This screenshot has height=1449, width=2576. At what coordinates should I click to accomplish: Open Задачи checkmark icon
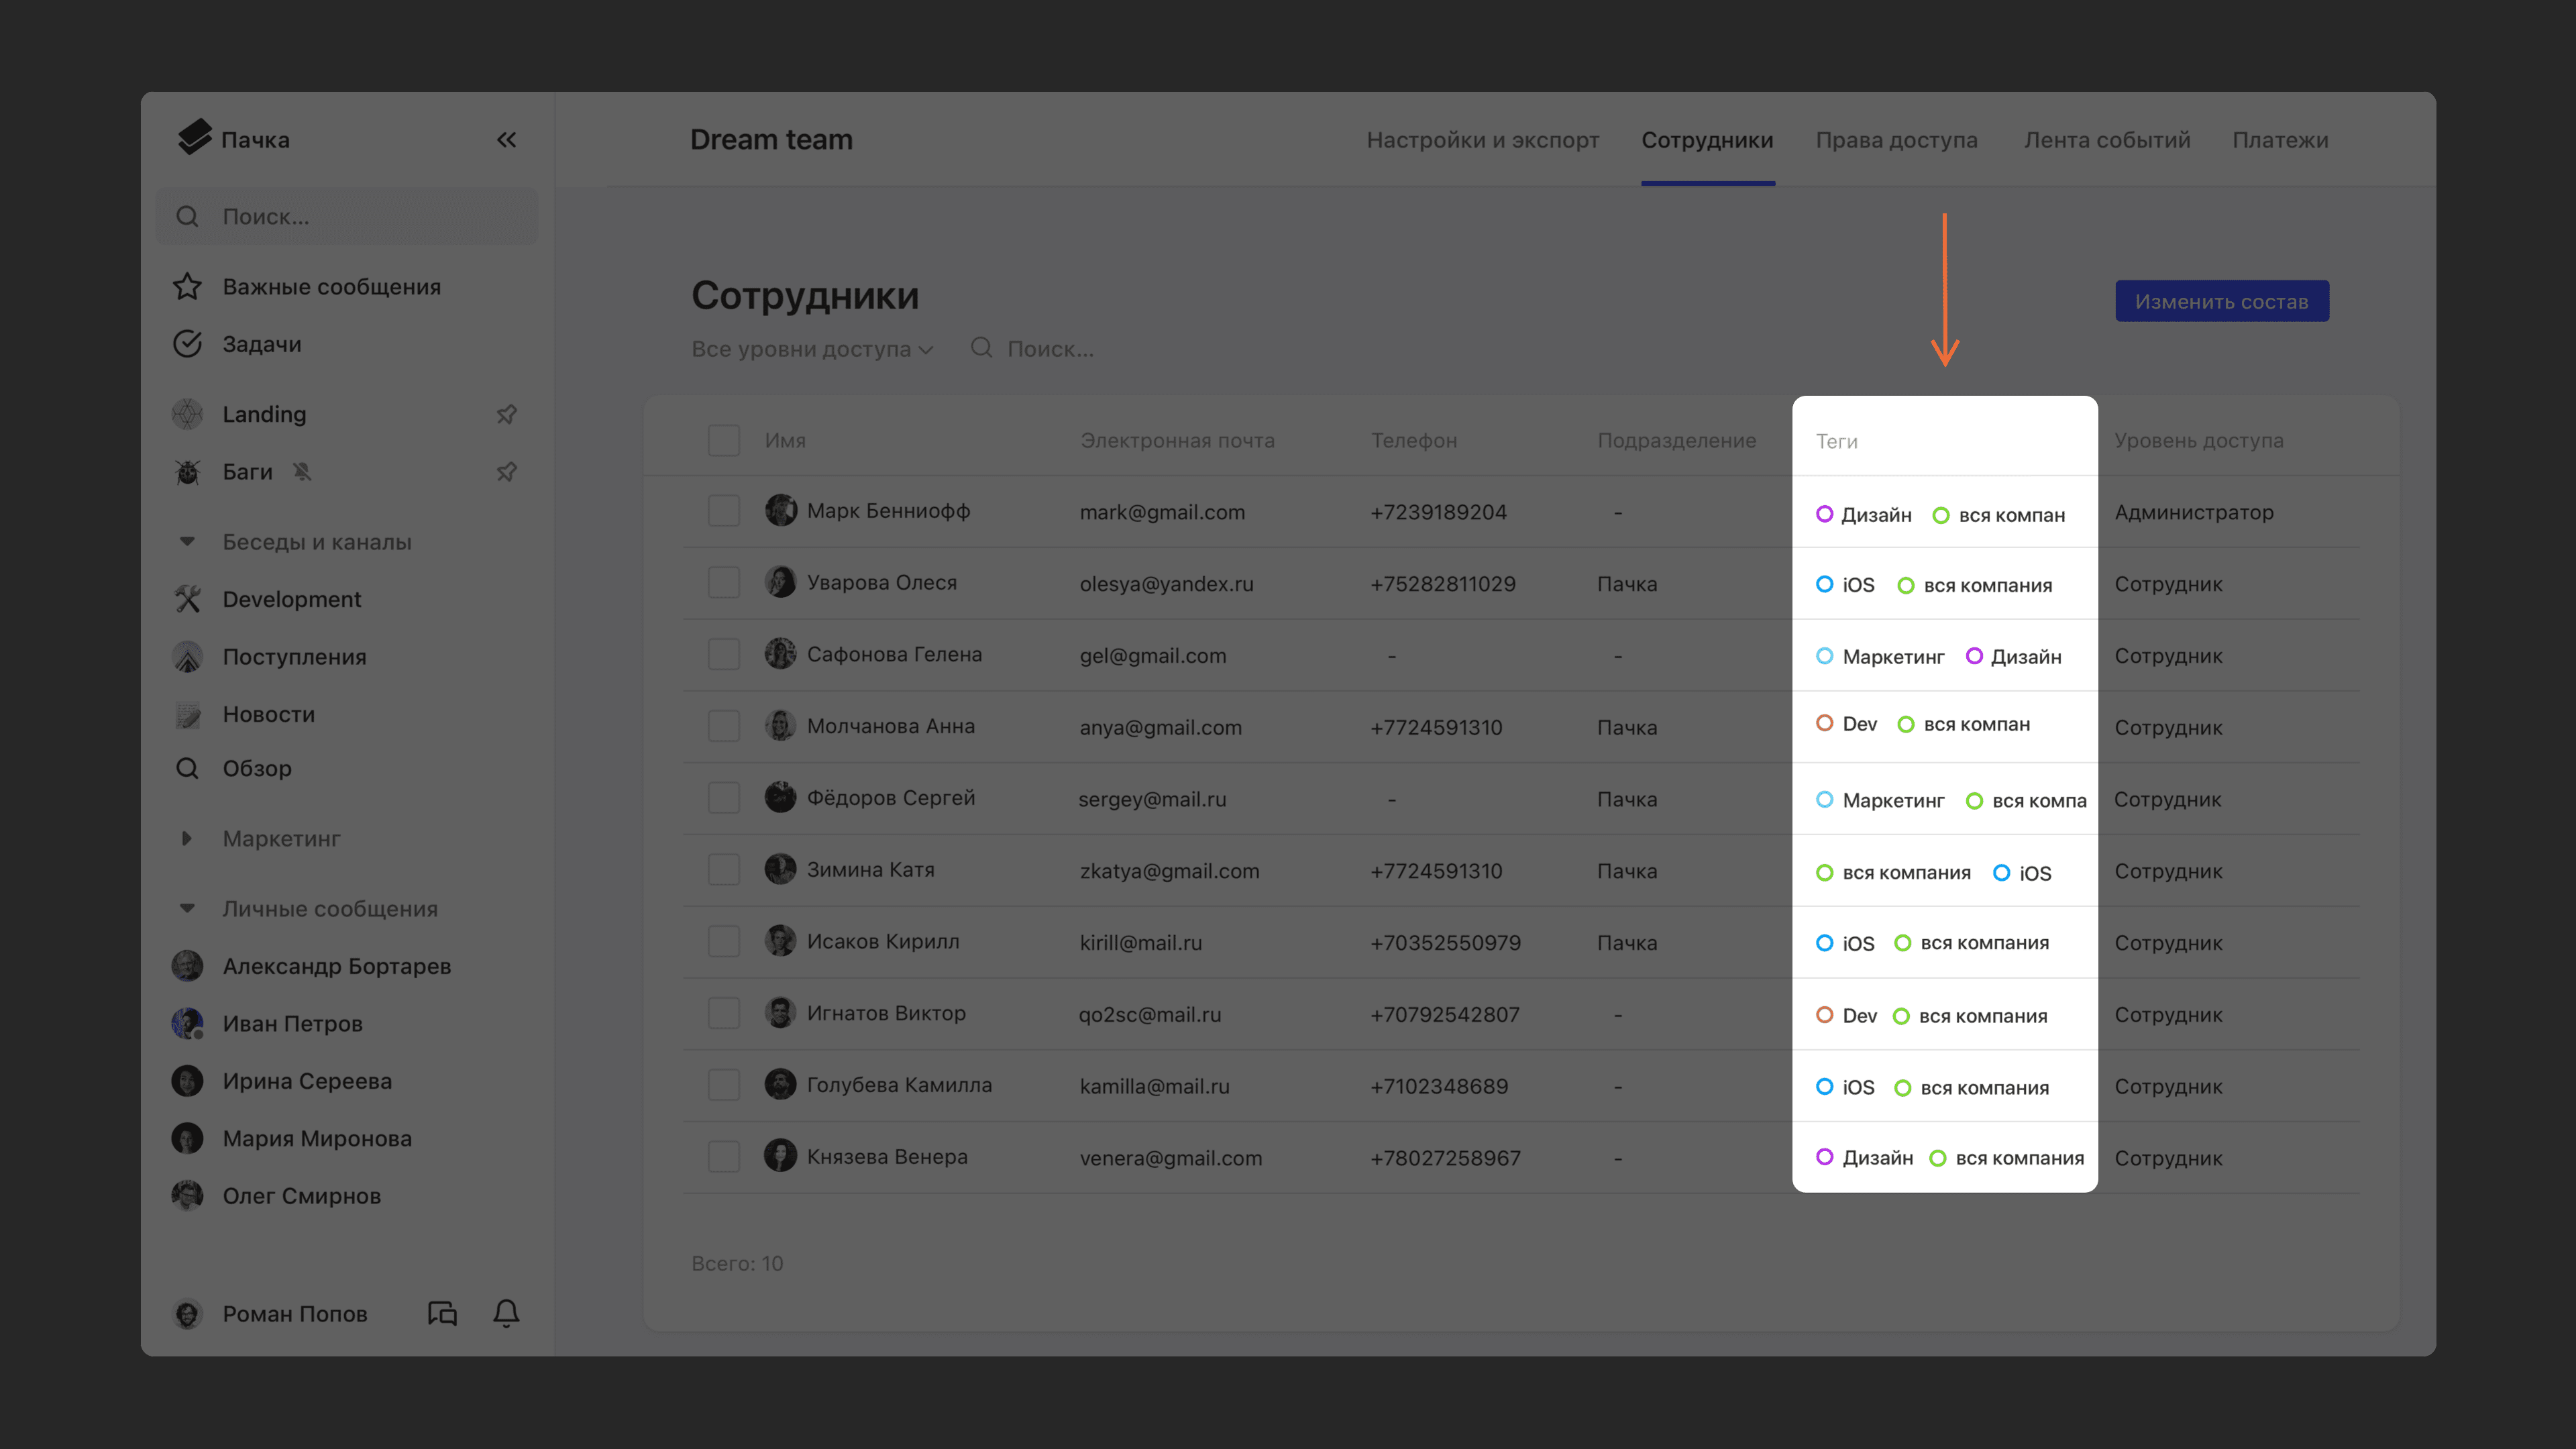[187, 344]
